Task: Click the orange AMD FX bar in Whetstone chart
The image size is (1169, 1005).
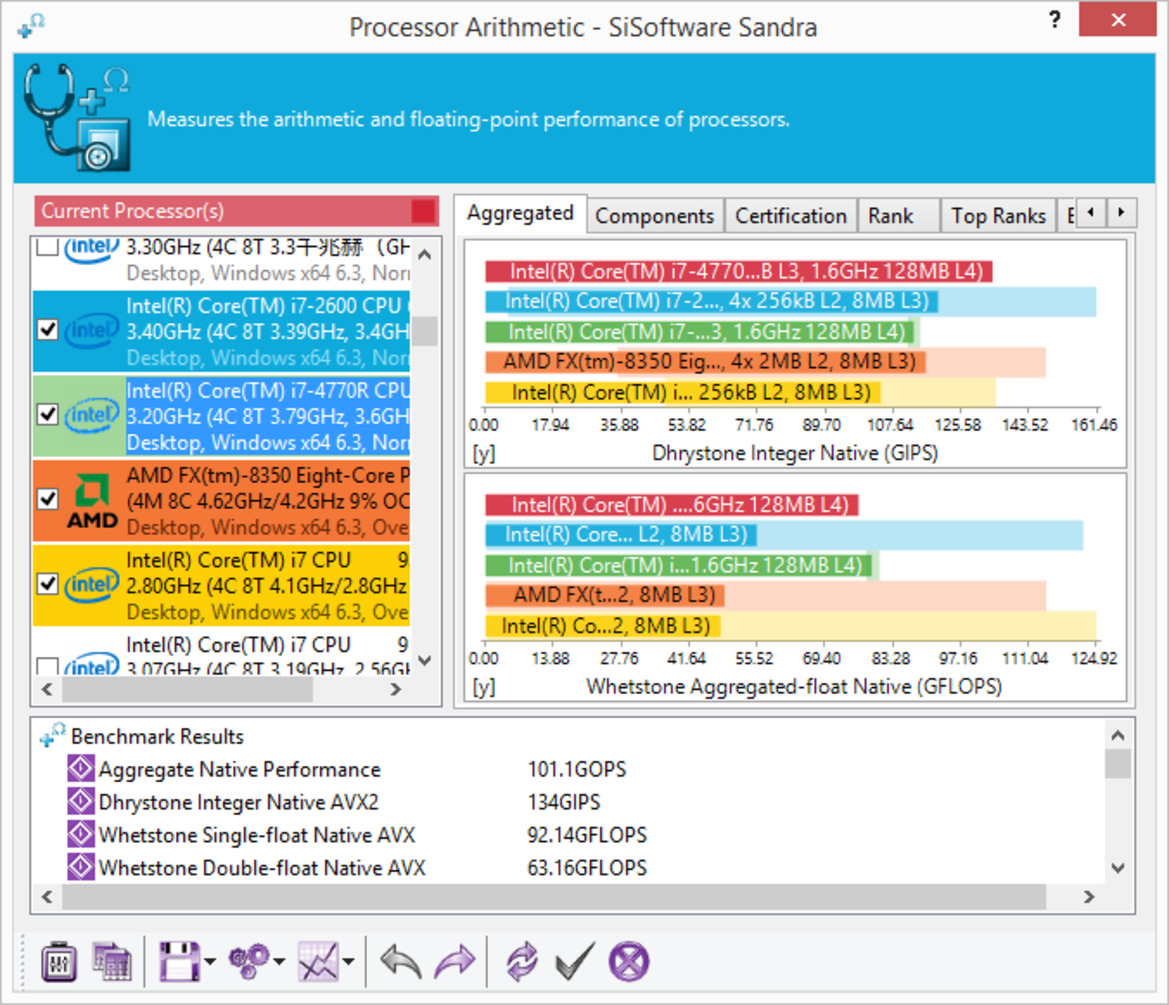Action: 604,595
